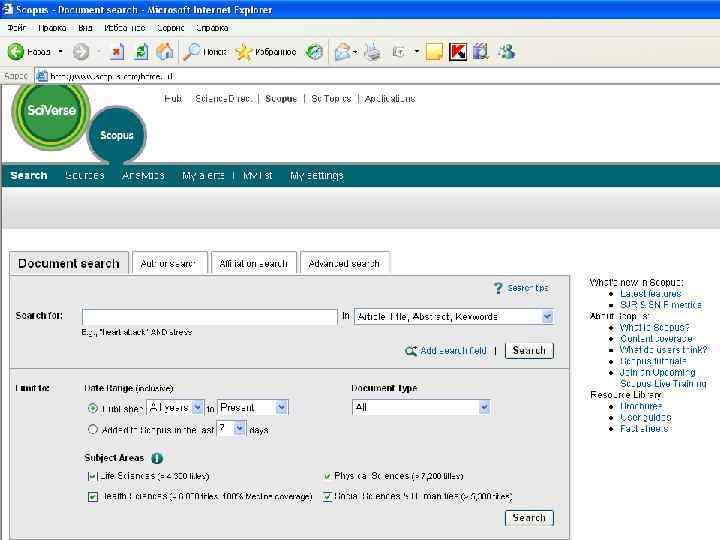Click the Home icon in toolbar
Image resolution: width=720 pixels, height=540 pixels.
click(x=165, y=51)
